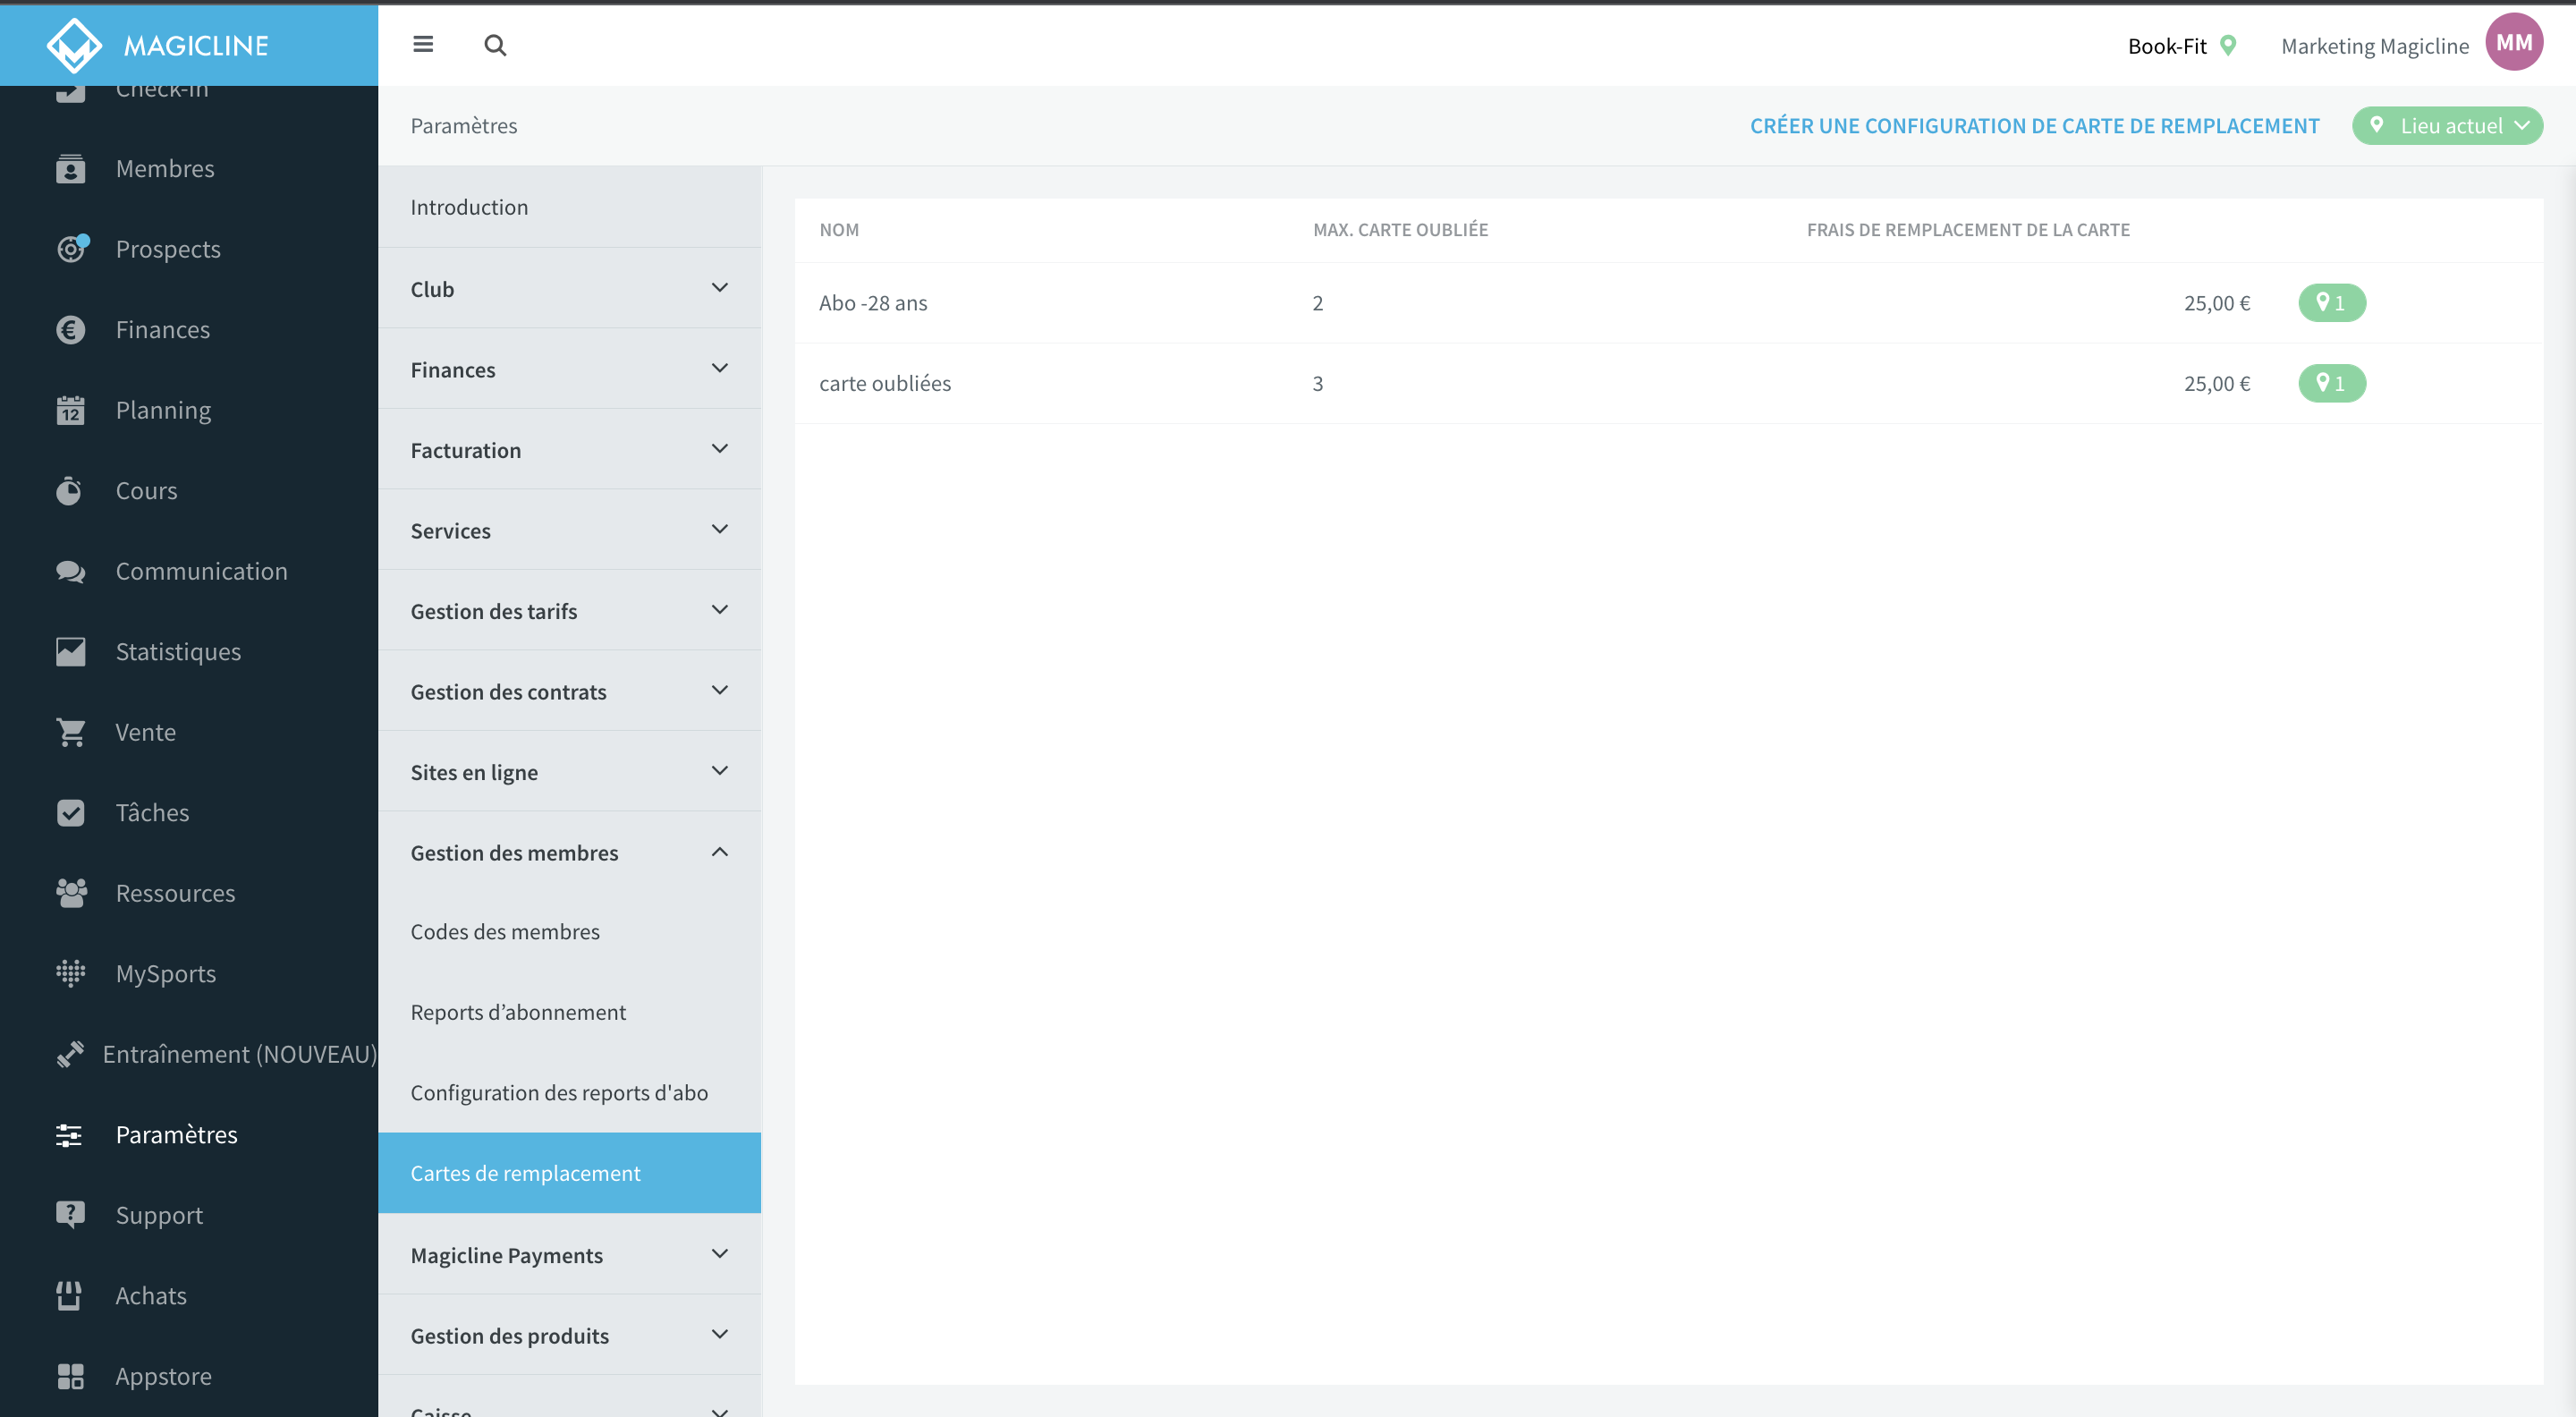Image resolution: width=2576 pixels, height=1417 pixels.
Task: Expand the Gestion des contrats section
Action: click(x=569, y=691)
